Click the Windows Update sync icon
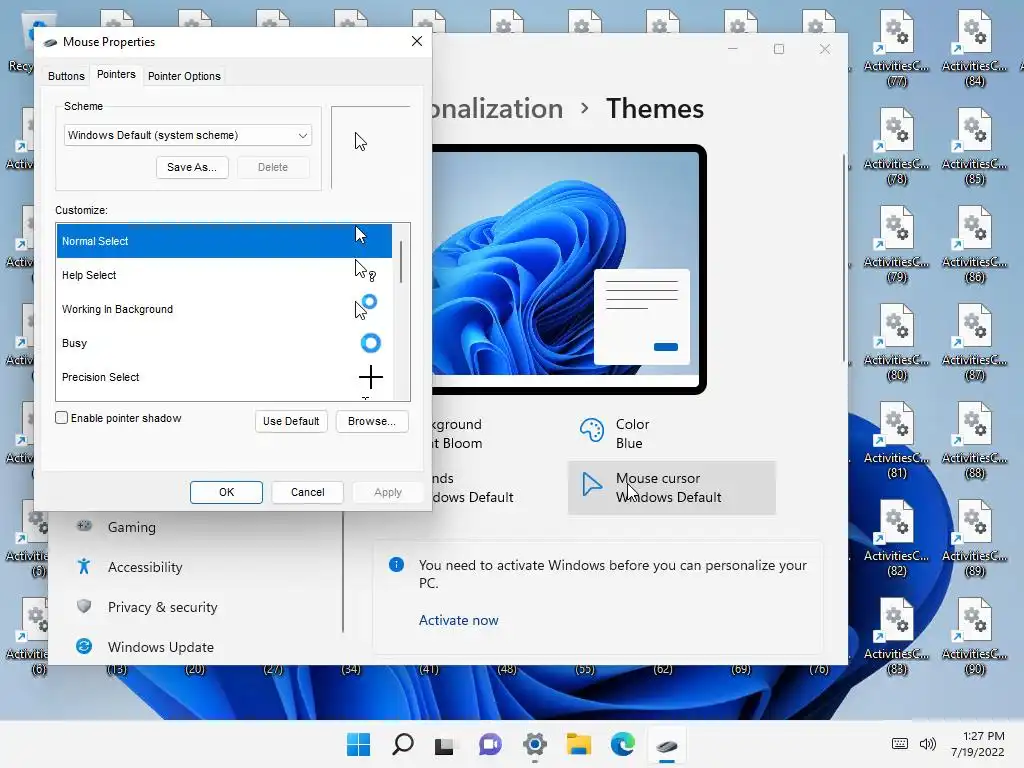 [84, 646]
